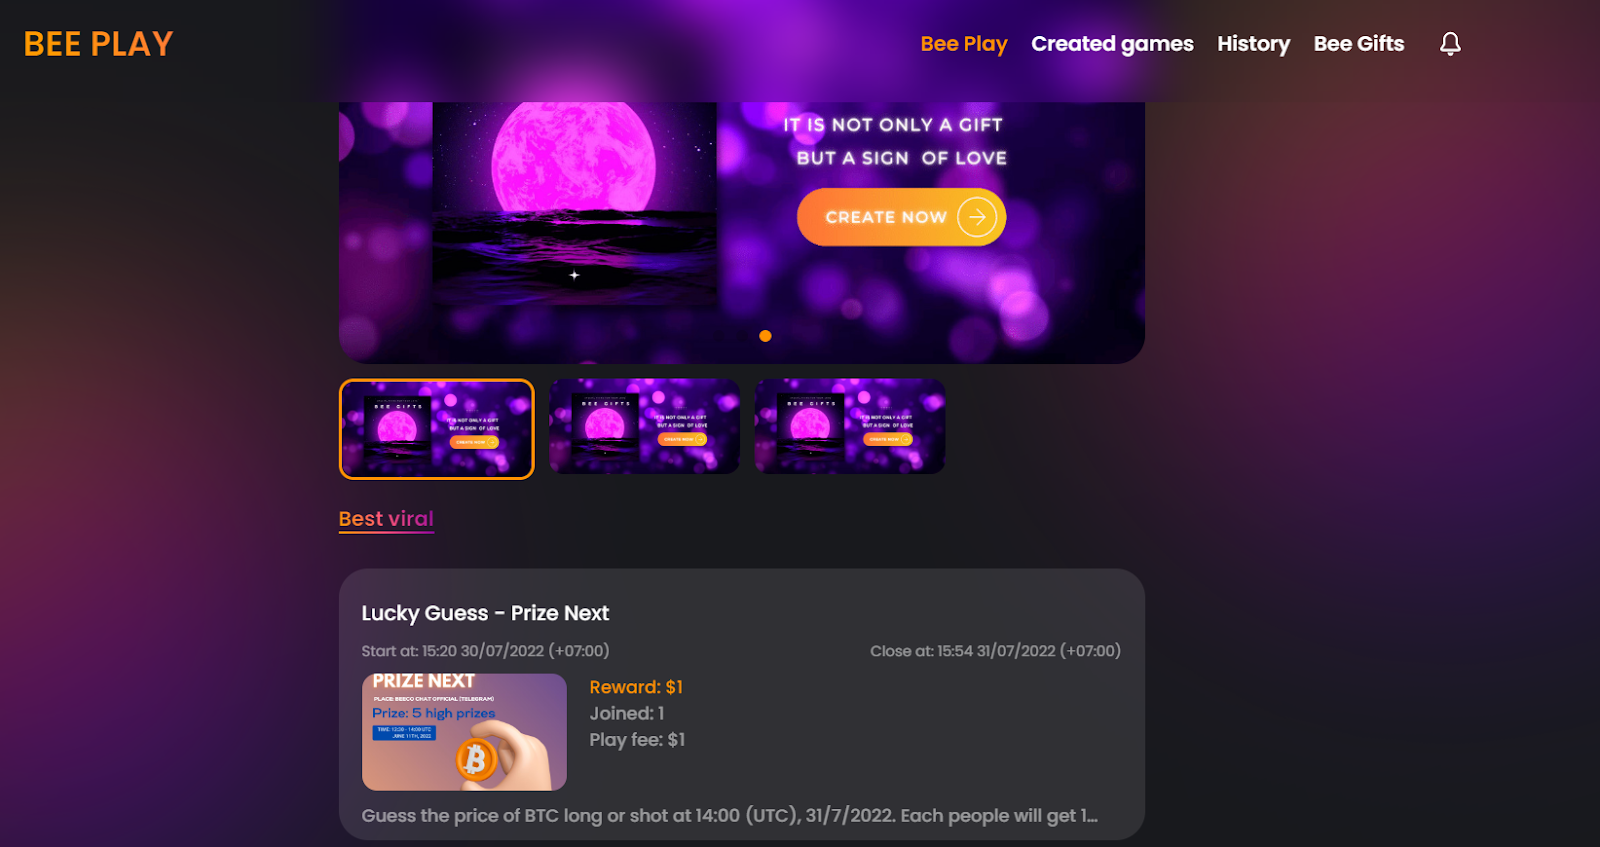Viewport: 1600px width, 847px height.
Task: Click the arrow circle on Create Now
Action: pyautogui.click(x=977, y=217)
